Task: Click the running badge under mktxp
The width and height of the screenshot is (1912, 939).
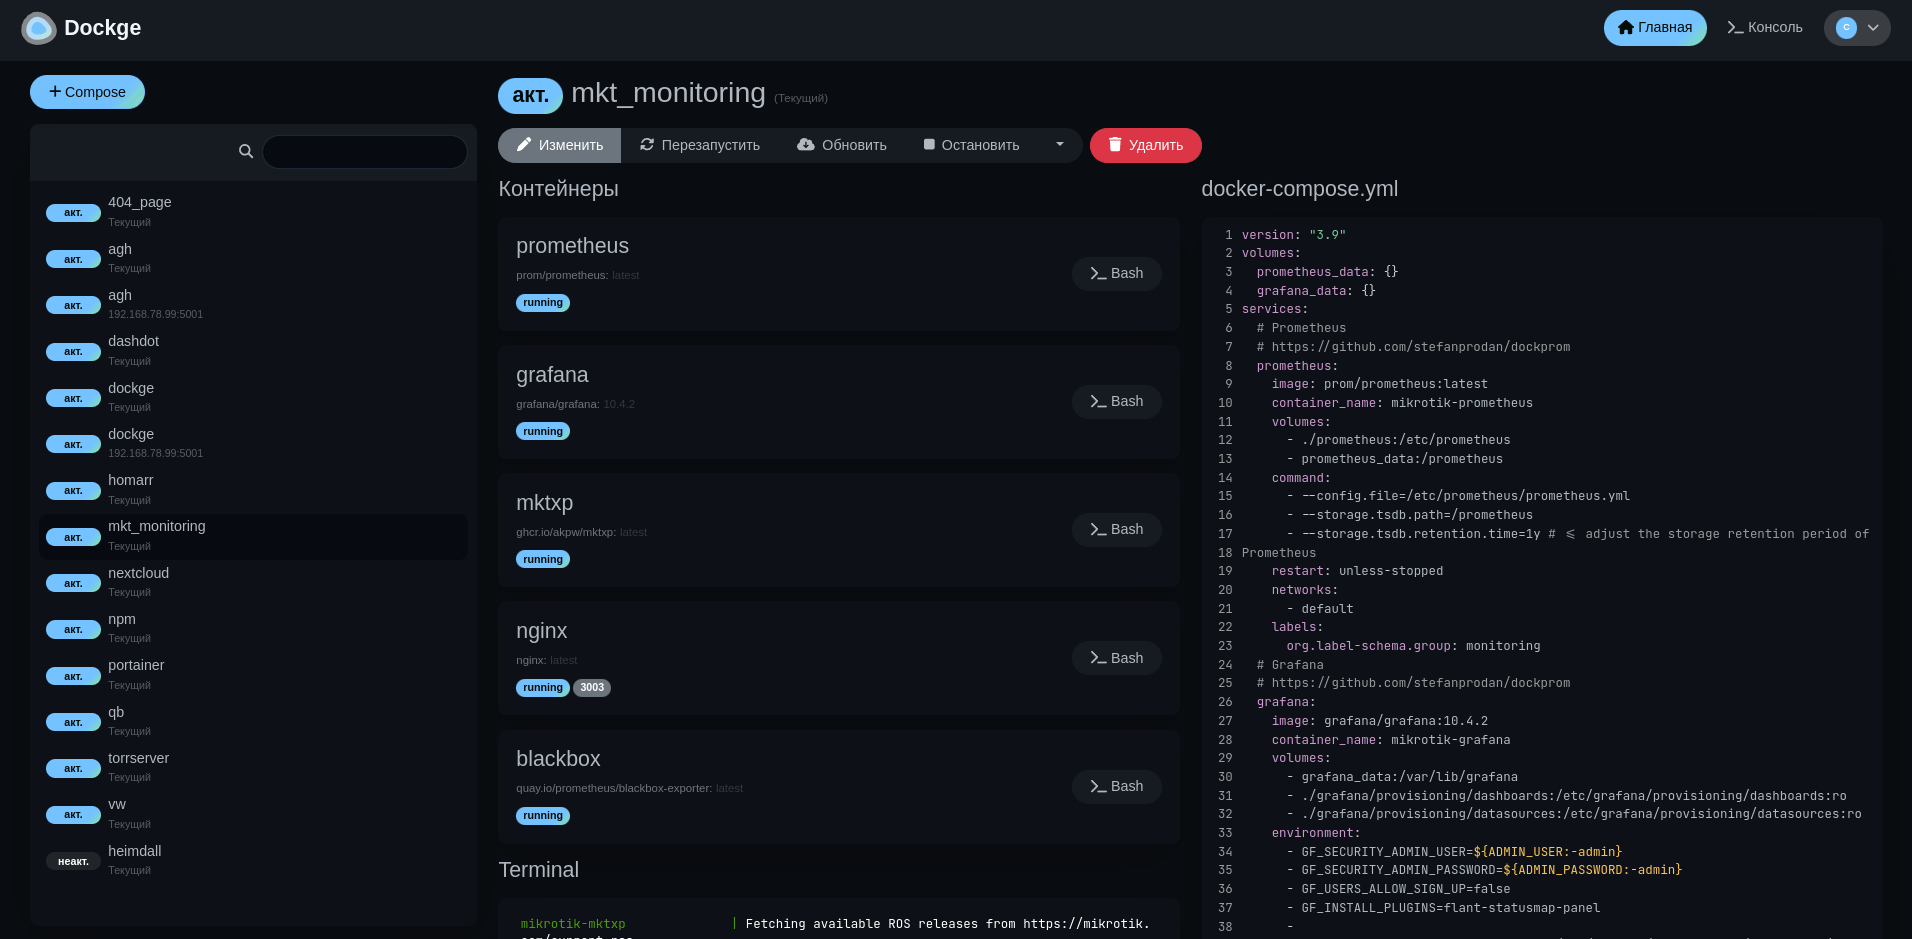Action: click(x=543, y=559)
